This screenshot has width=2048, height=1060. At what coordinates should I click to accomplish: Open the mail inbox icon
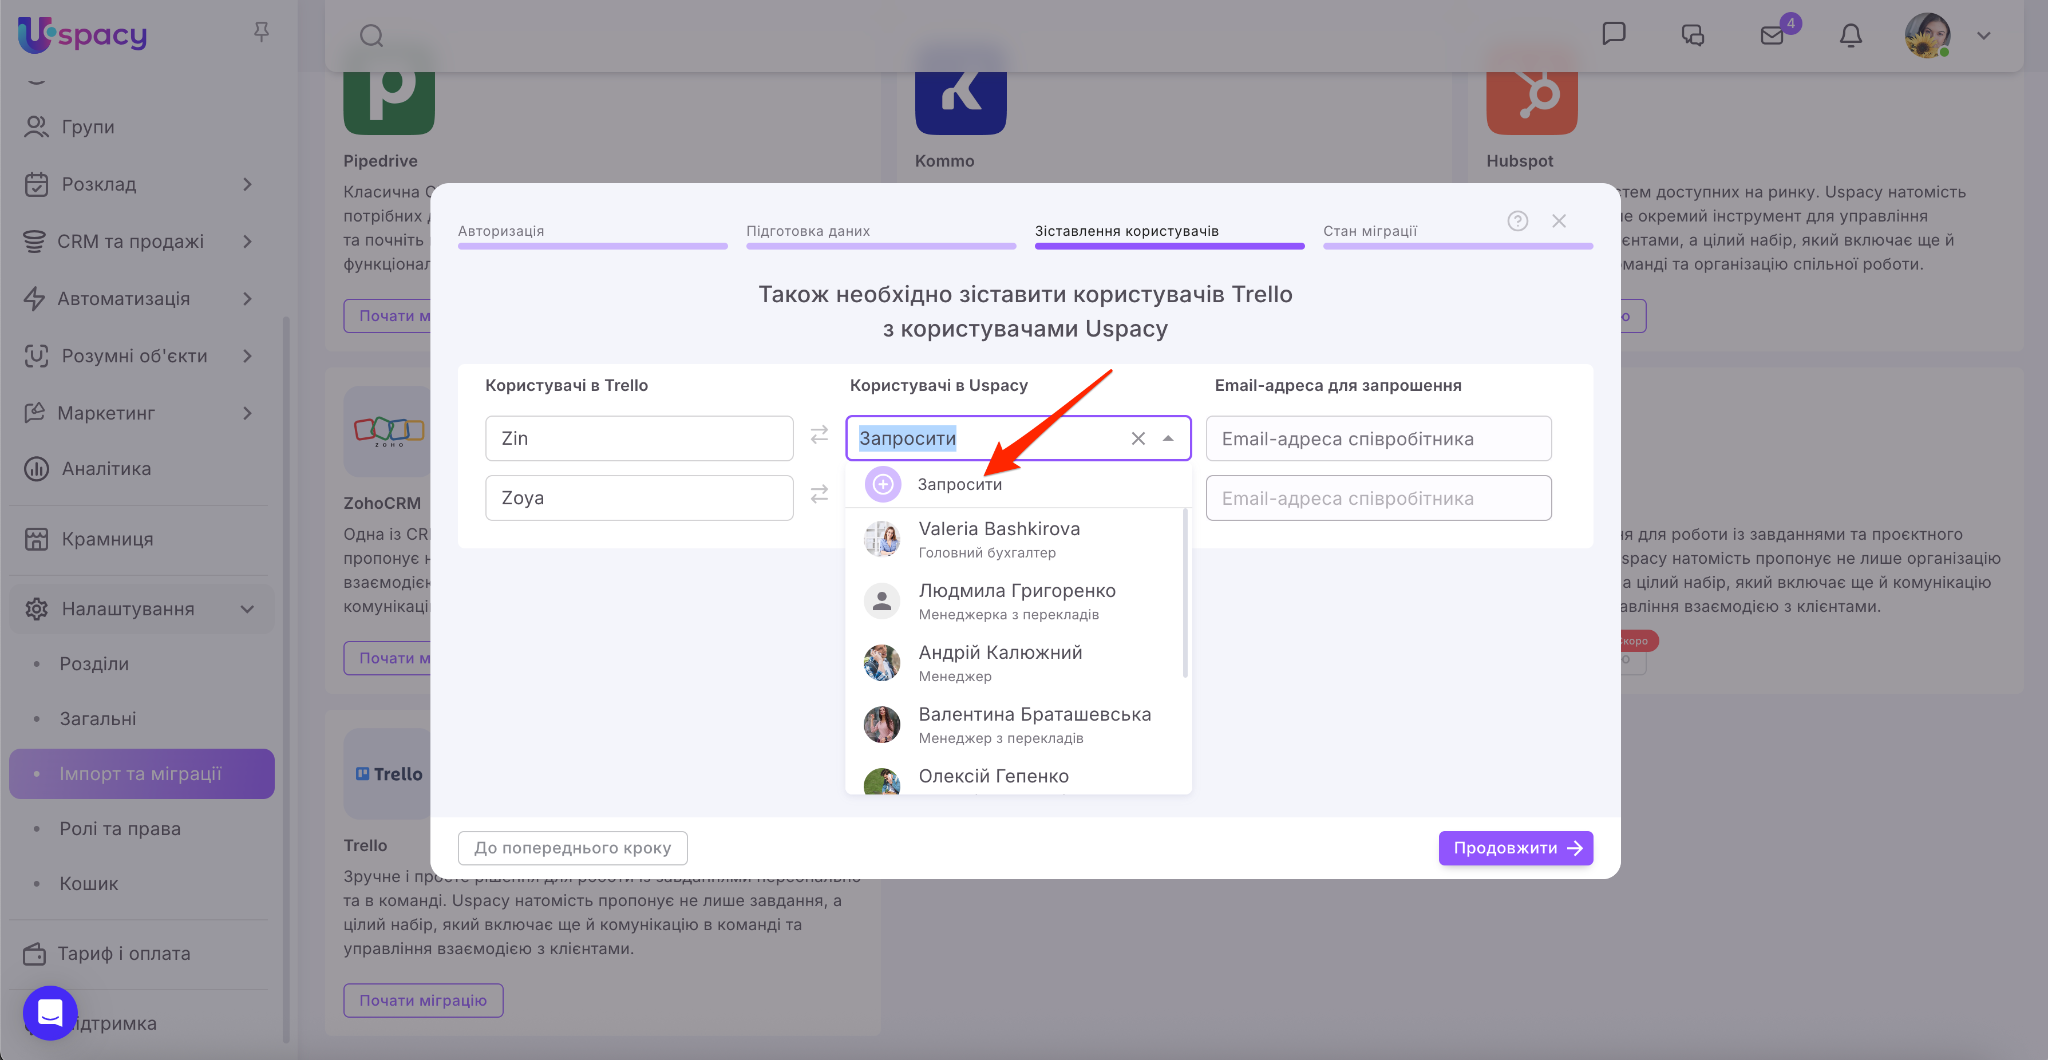click(1772, 36)
